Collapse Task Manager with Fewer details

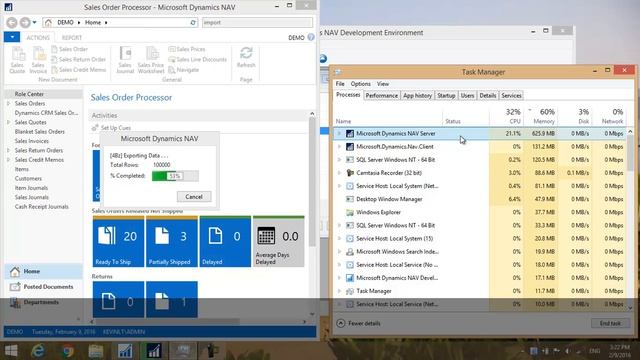359,323
